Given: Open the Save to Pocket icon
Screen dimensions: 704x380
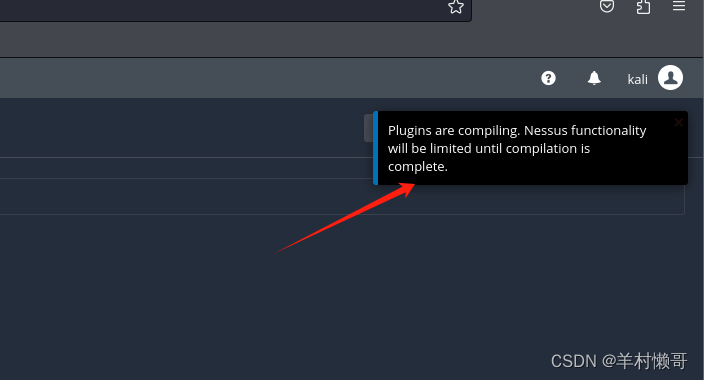Looking at the screenshot, I should 607,6.
